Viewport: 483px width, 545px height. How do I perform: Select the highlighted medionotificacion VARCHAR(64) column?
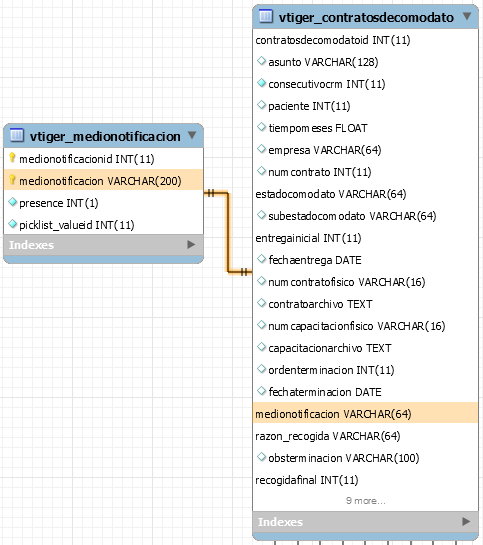coord(366,414)
